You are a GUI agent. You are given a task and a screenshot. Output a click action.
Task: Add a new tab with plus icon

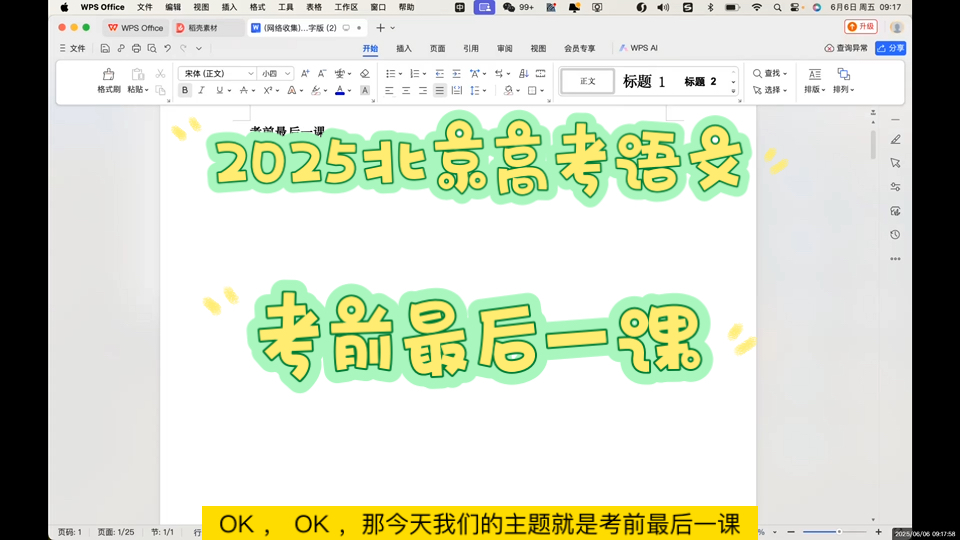pos(380,28)
